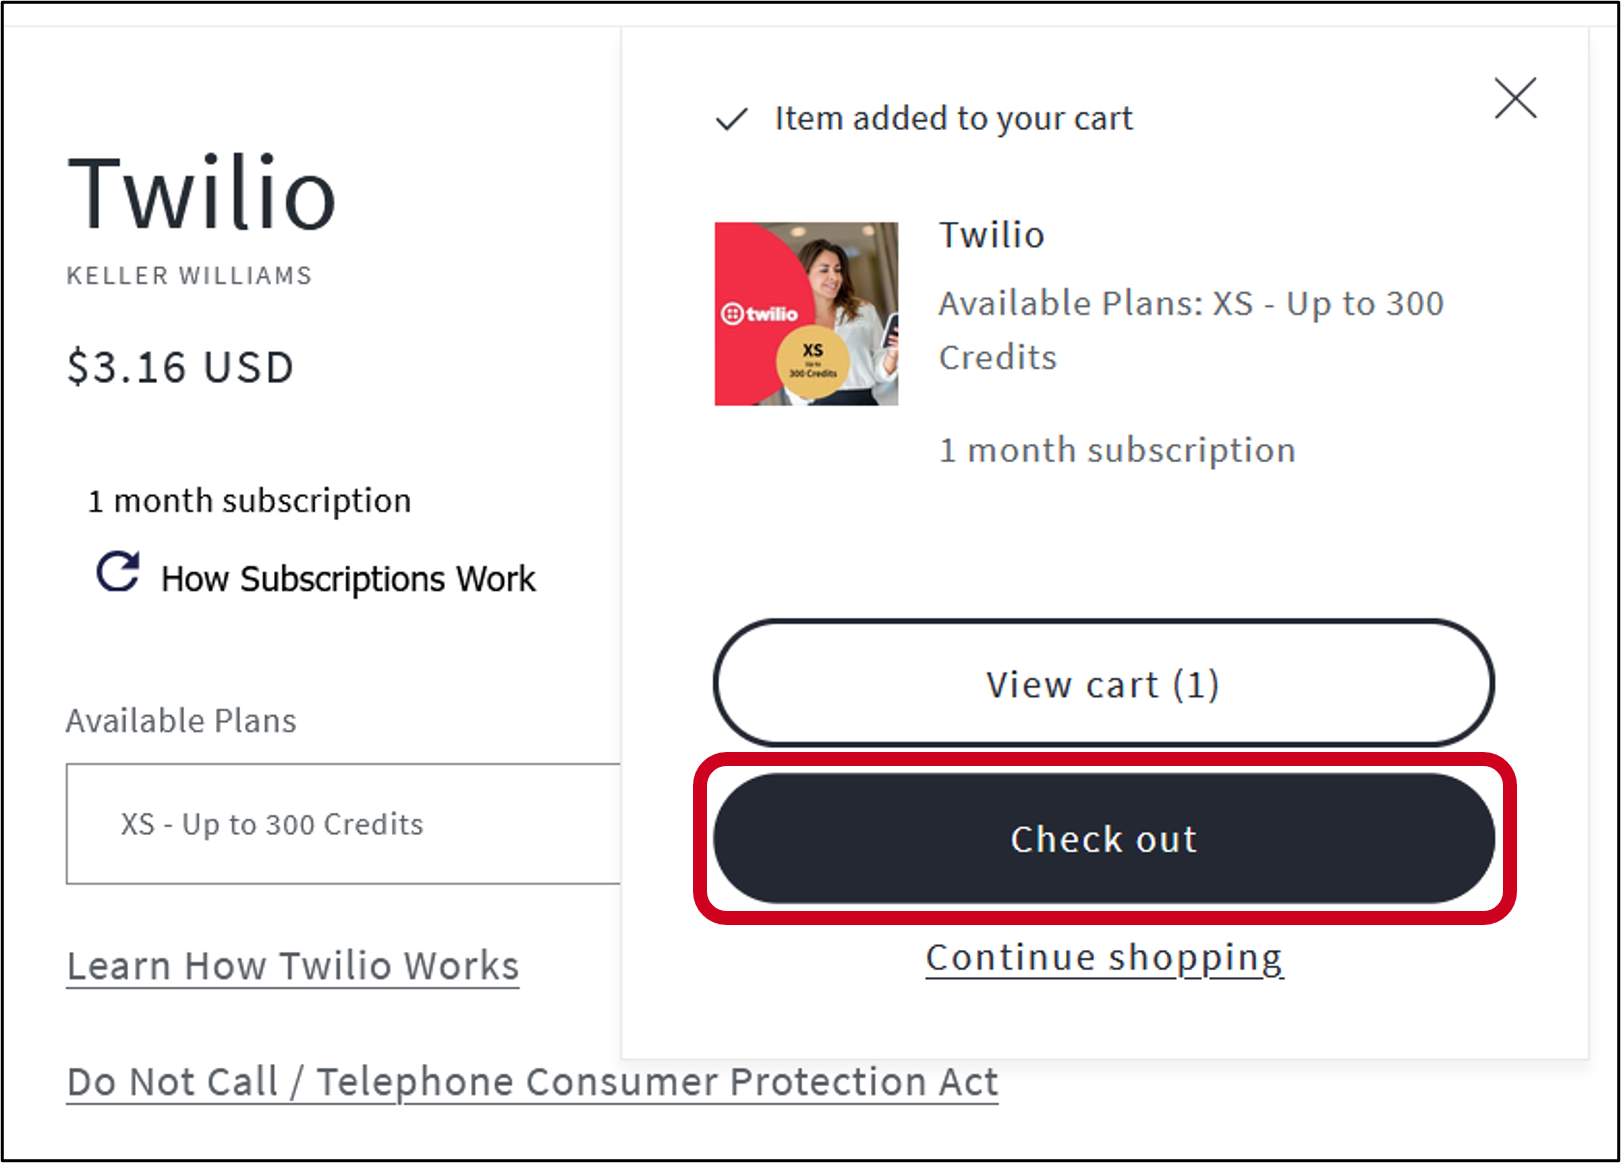The image size is (1621, 1163).
Task: Click the "Item added to your cart" message text
Action: point(952,118)
